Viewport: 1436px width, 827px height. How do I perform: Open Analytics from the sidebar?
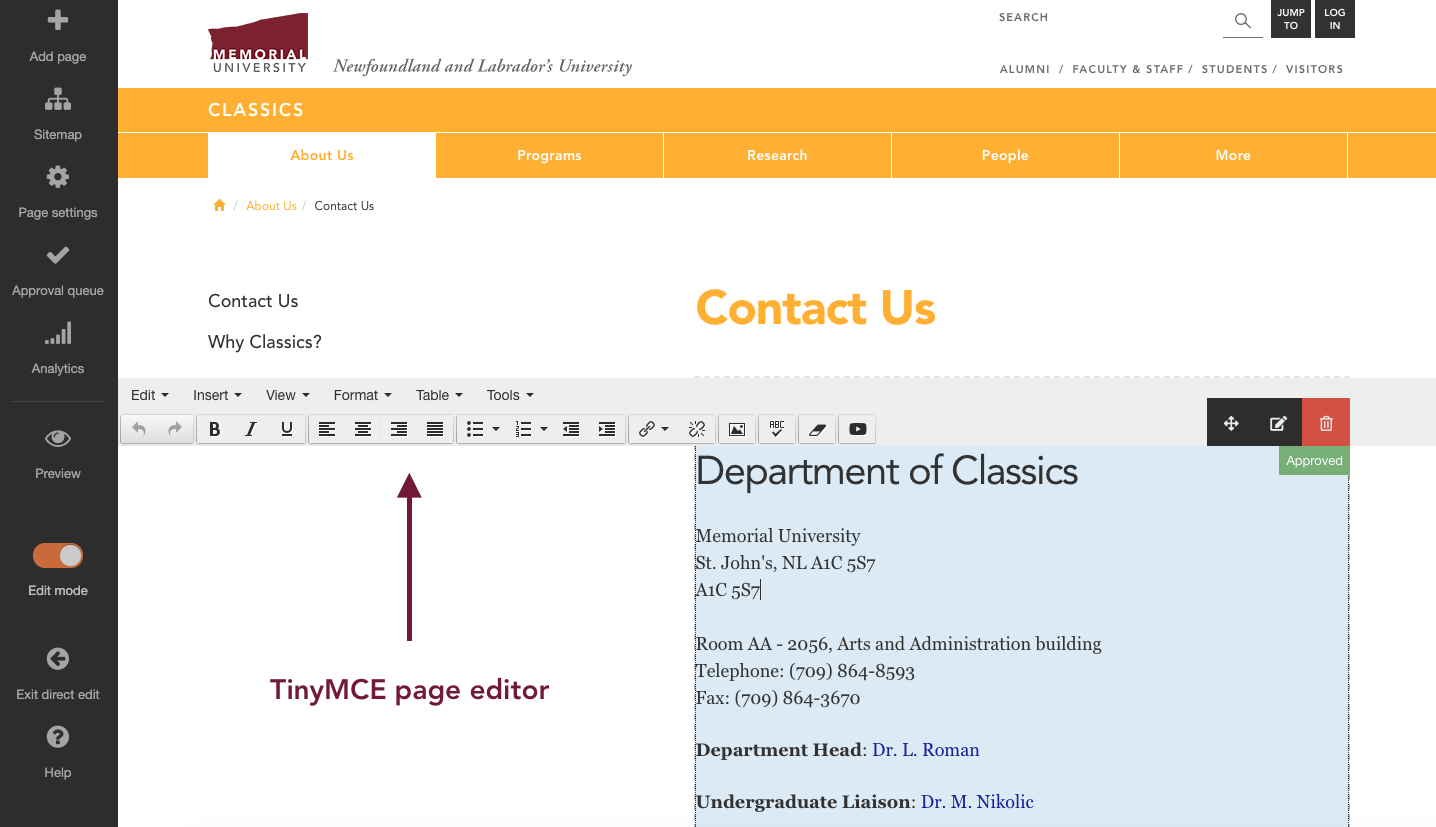point(57,345)
